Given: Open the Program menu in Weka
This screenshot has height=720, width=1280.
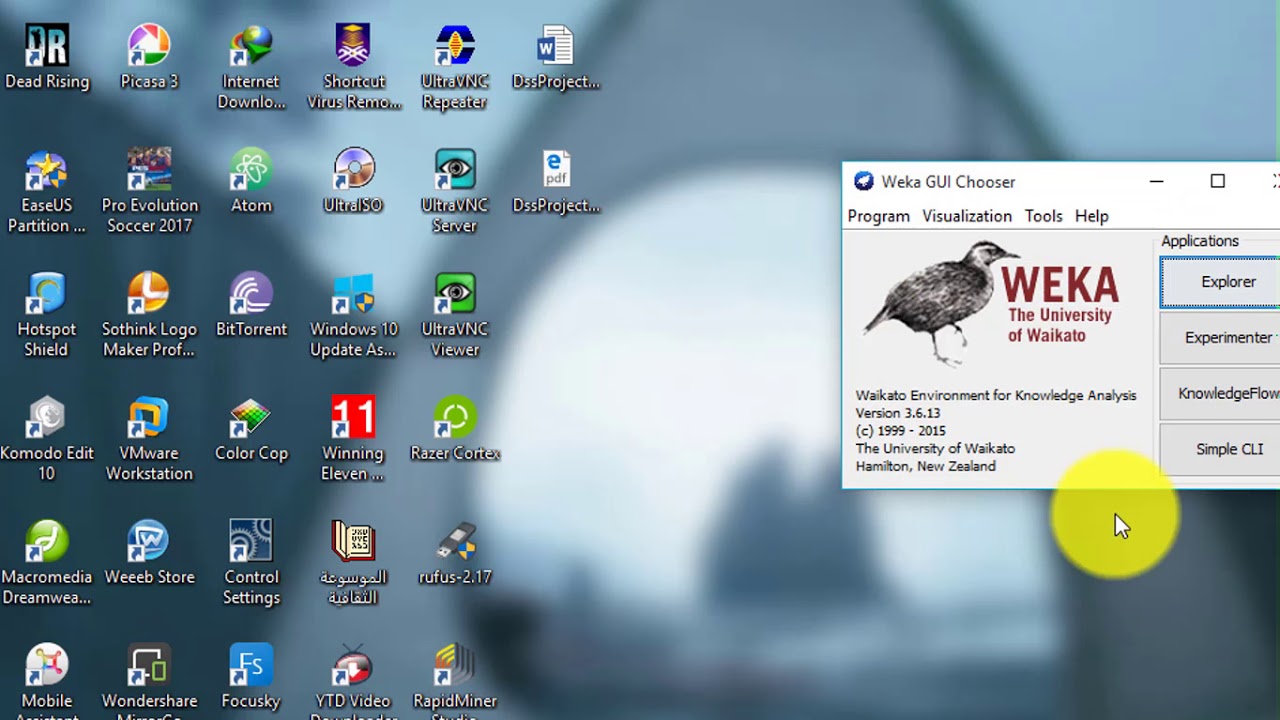Looking at the screenshot, I should 879,216.
